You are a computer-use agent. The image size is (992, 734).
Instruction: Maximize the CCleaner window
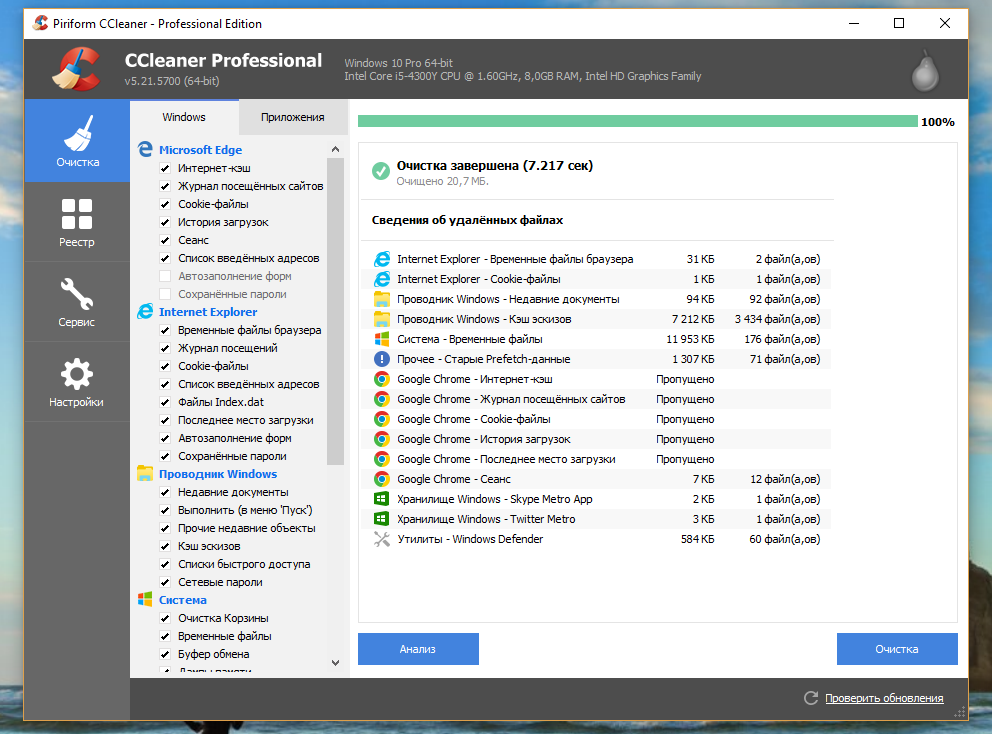[x=899, y=23]
